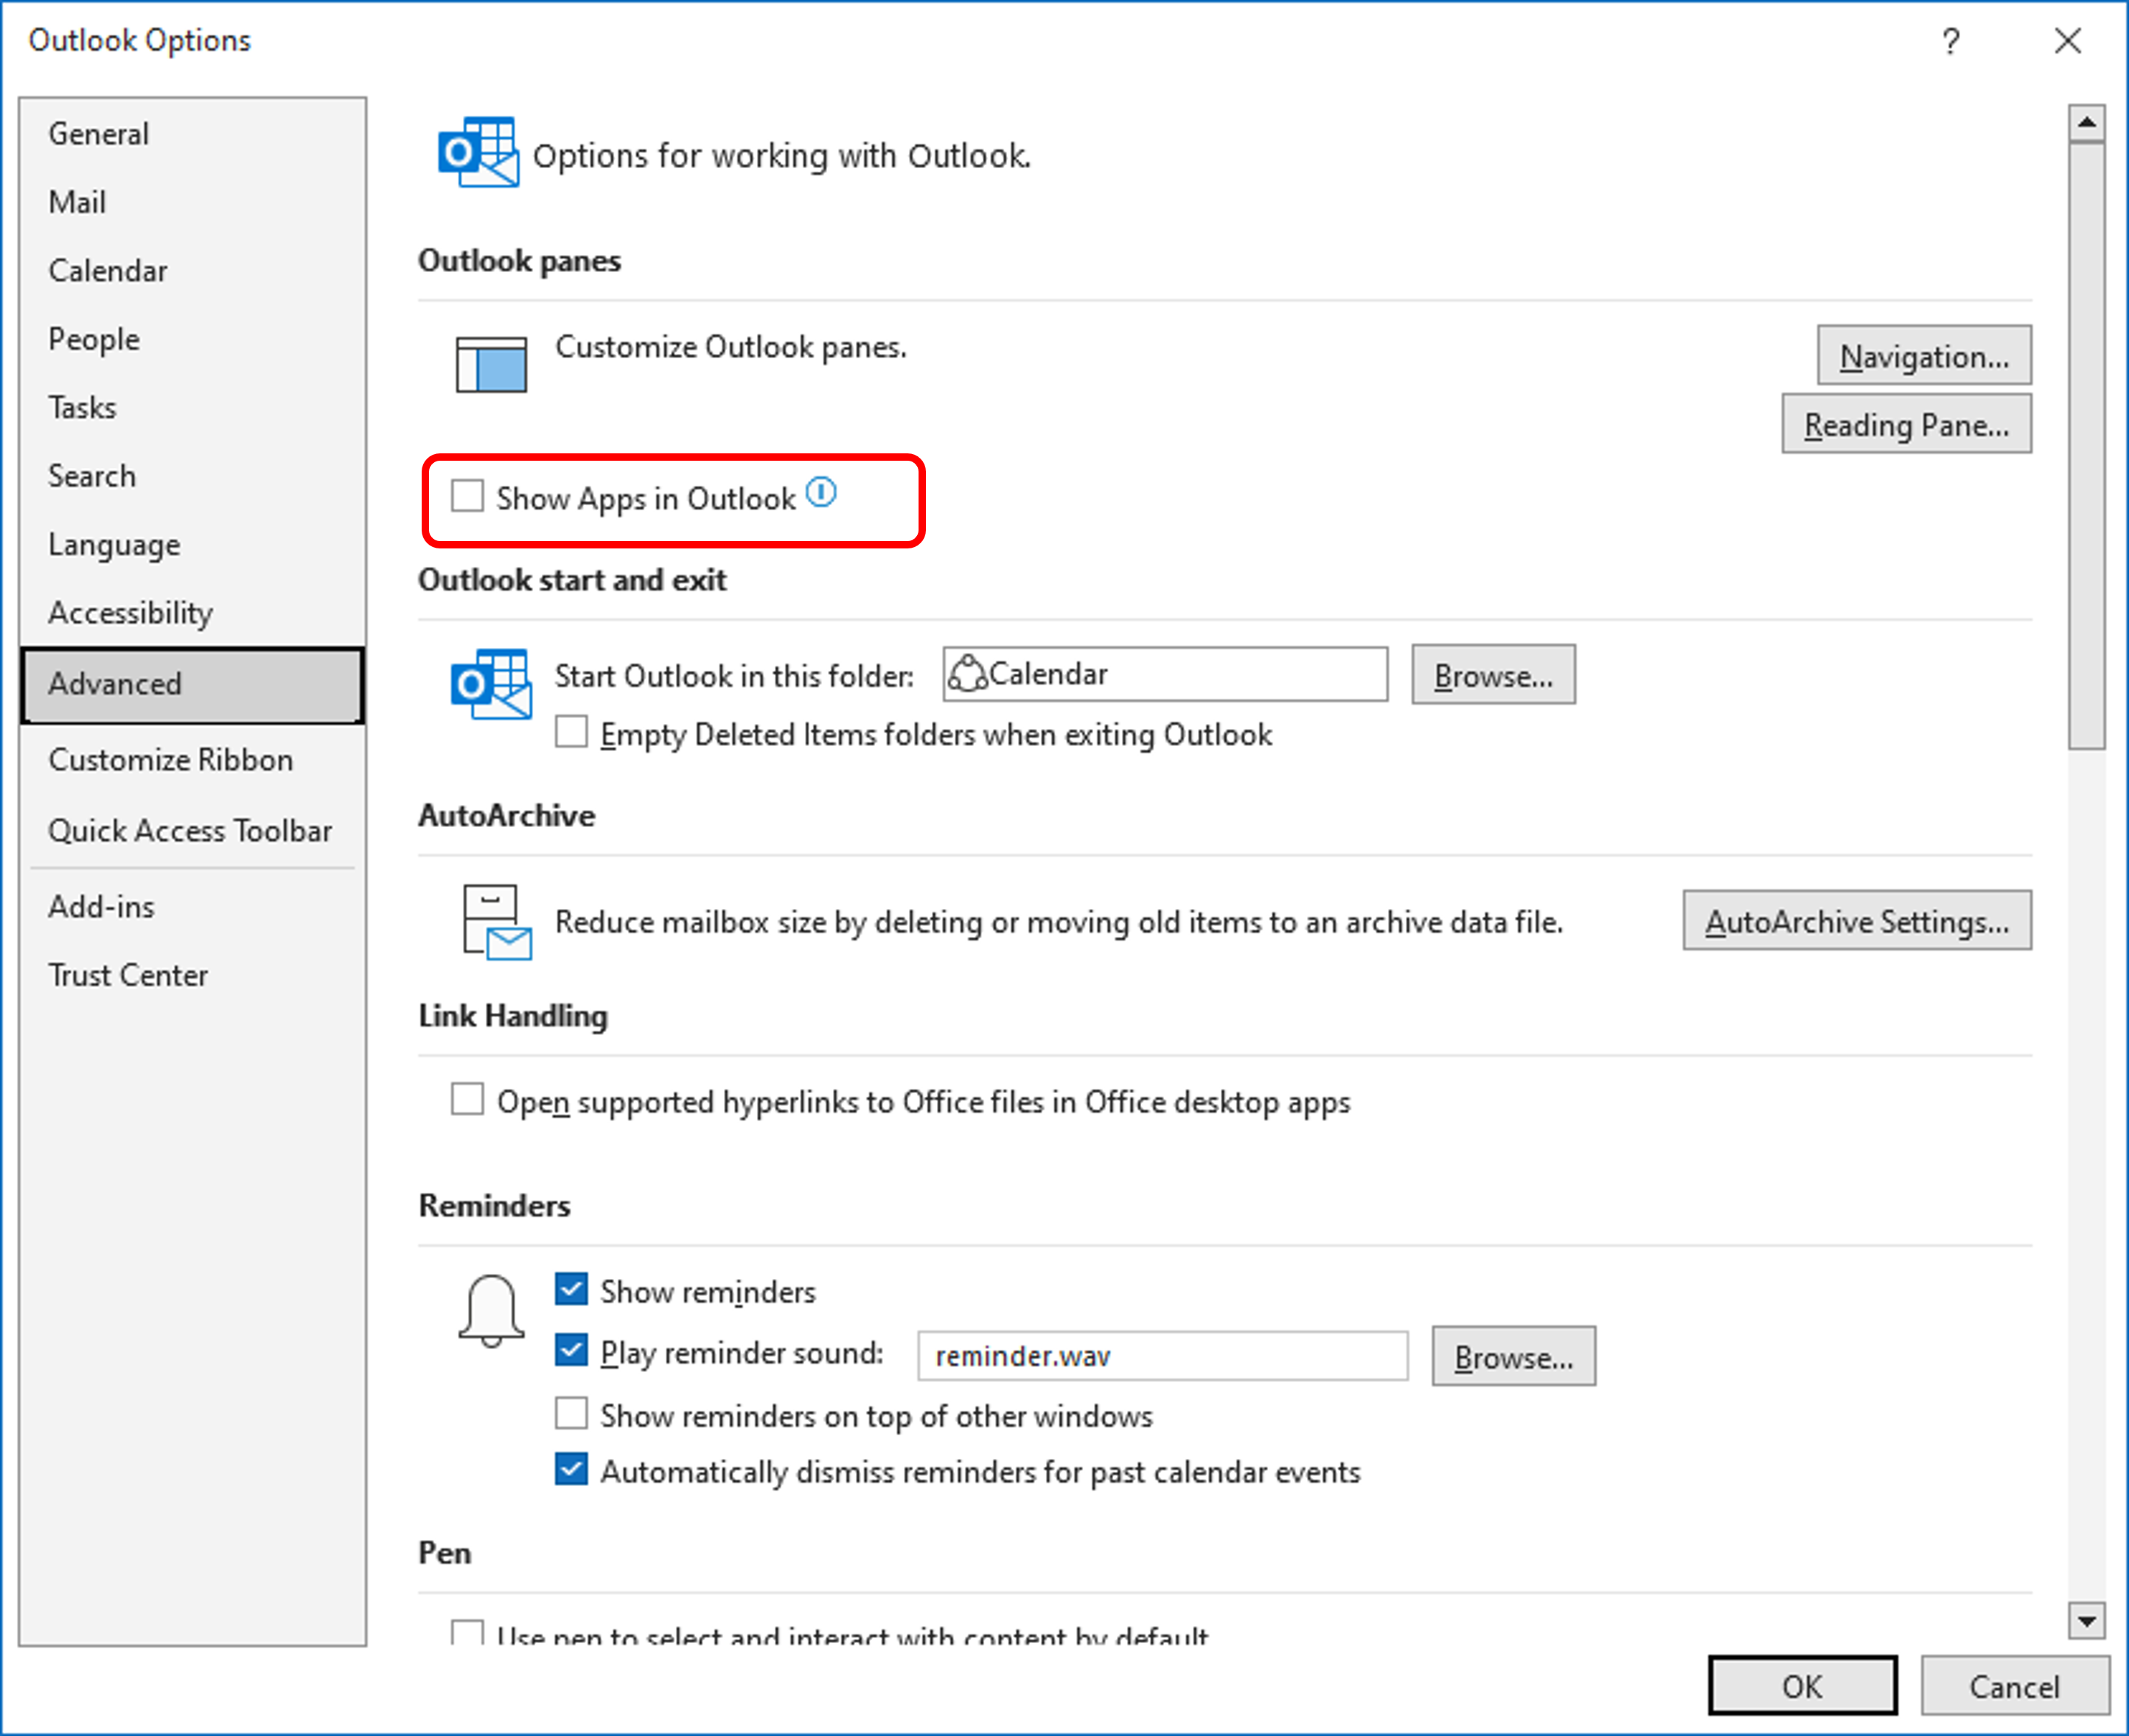Open Trust Center settings
Screen dimensions: 2129x1736
192,975
